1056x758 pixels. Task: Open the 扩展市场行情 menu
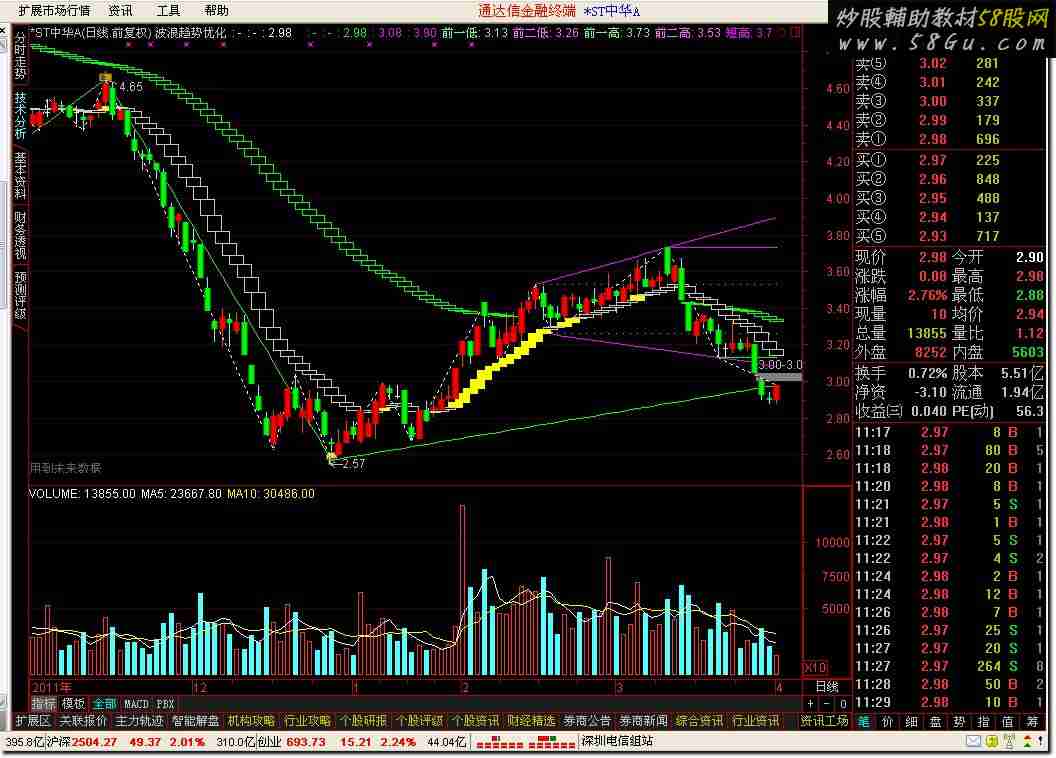pyautogui.click(x=54, y=10)
